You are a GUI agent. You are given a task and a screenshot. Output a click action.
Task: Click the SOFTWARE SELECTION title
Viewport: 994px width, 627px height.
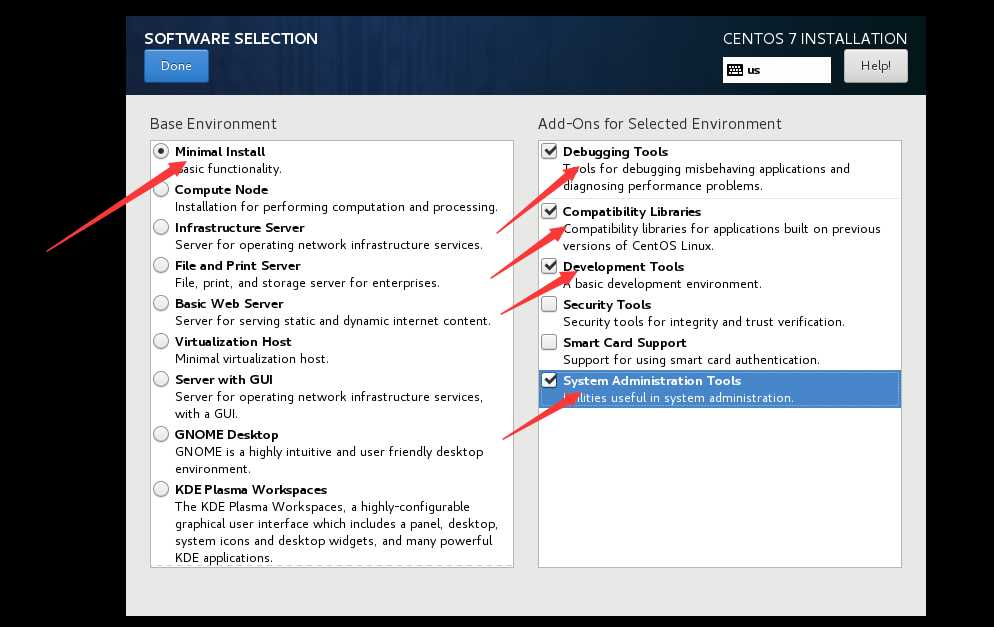[x=231, y=39]
